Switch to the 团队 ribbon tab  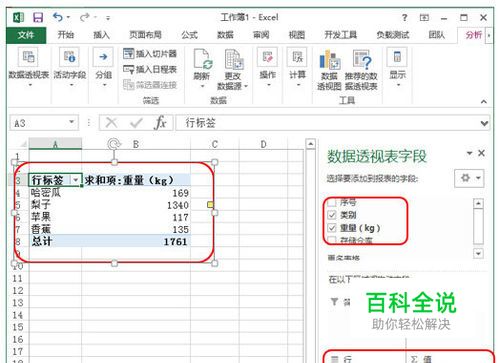437,35
